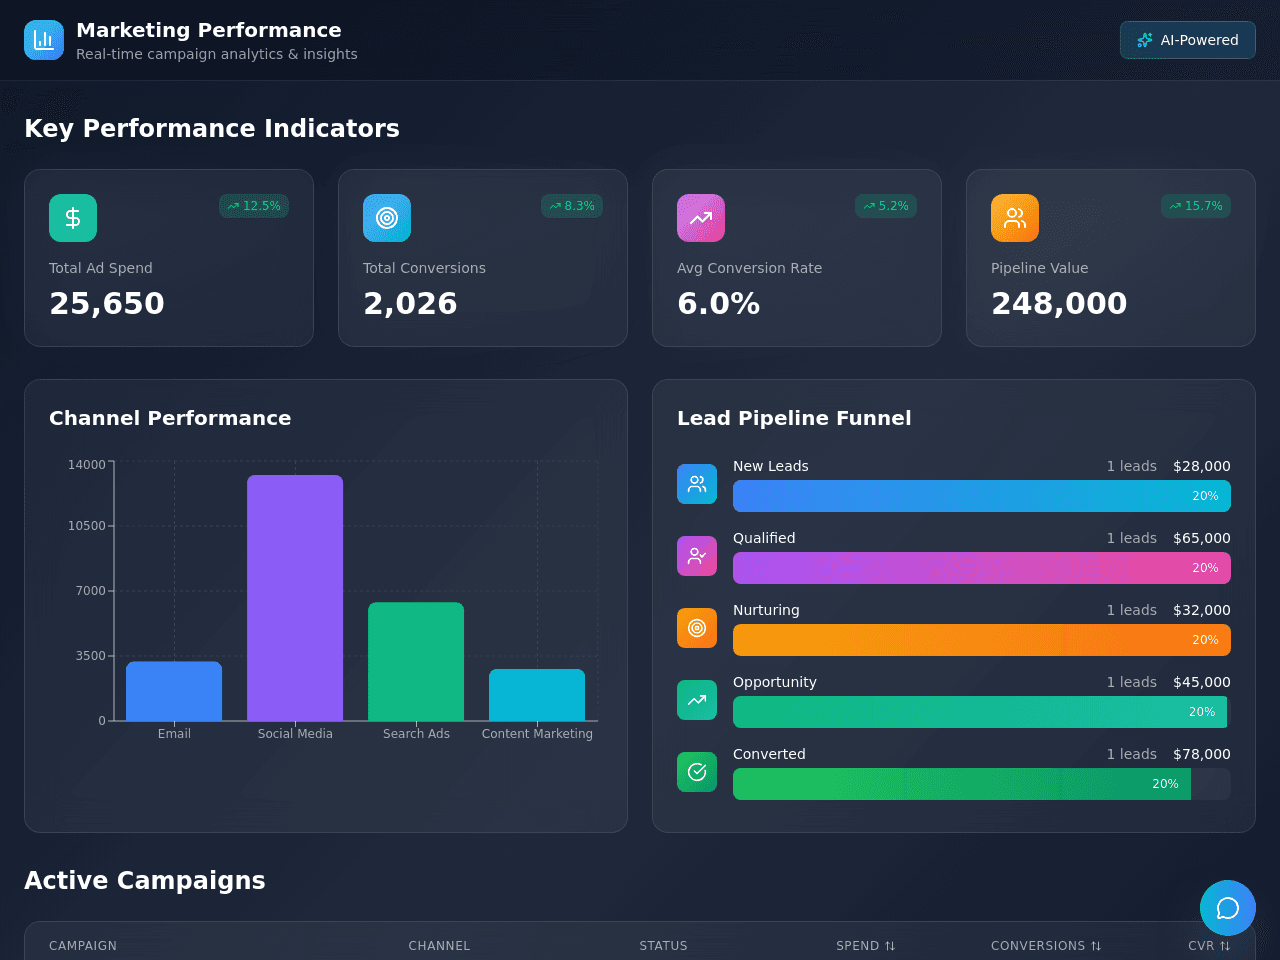Click the $28,000 New Leads amount
The image size is (1280, 960).
pyautogui.click(x=1202, y=466)
